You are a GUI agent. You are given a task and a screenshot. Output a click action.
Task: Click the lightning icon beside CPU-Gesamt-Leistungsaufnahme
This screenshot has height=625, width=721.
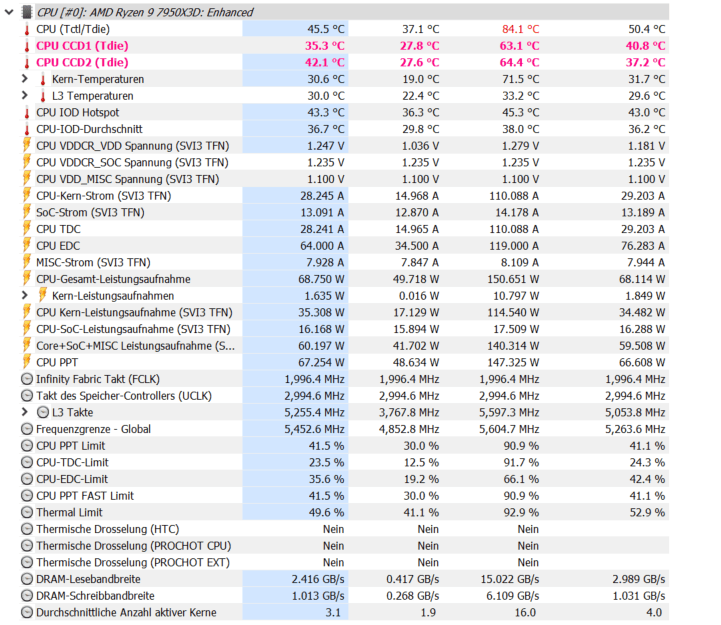pyautogui.click(x=27, y=279)
